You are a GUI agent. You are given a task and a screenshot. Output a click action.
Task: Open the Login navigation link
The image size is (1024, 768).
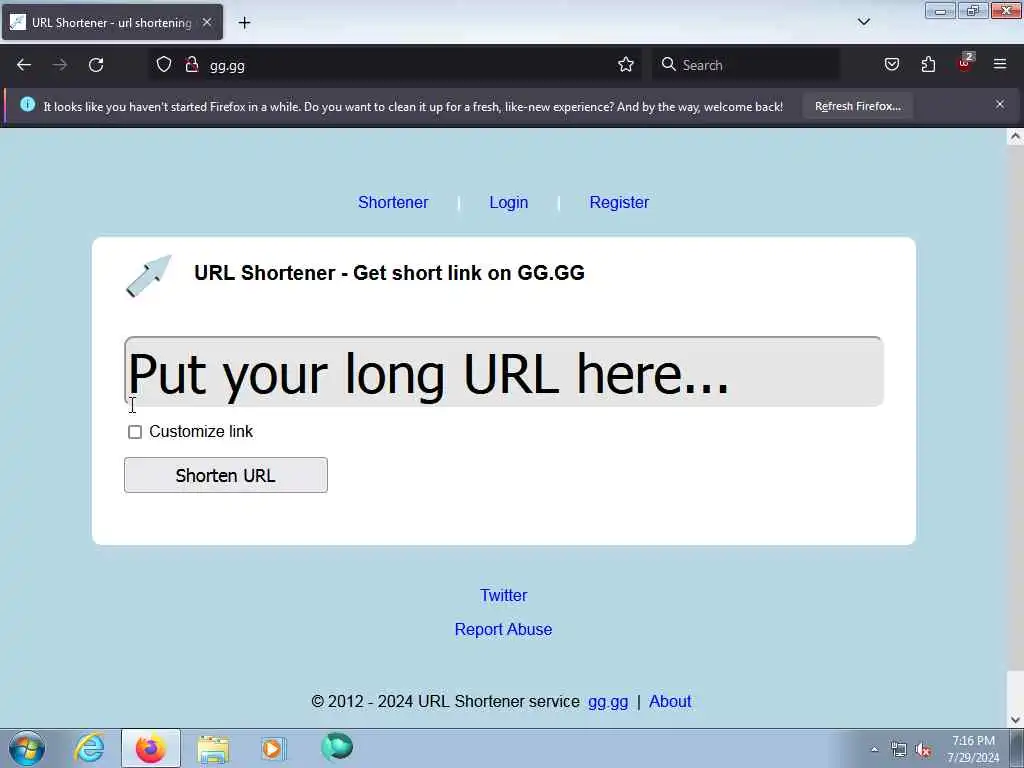509,202
